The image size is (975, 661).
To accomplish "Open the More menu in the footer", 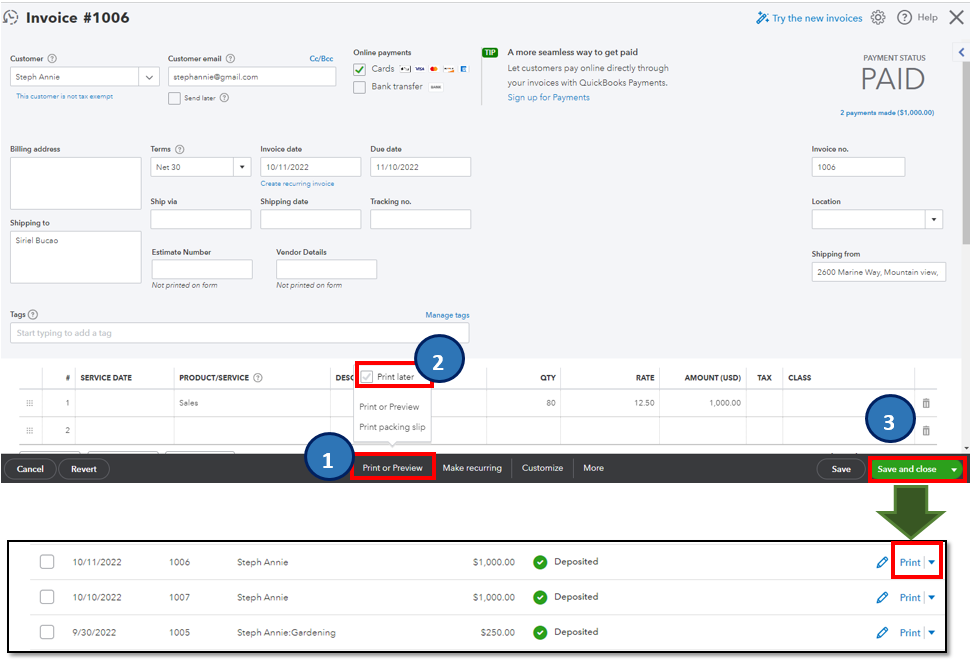I will point(593,468).
